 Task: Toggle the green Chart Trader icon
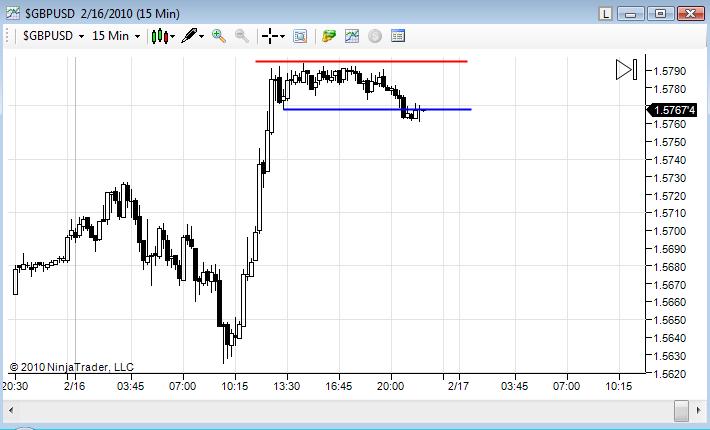(x=329, y=36)
